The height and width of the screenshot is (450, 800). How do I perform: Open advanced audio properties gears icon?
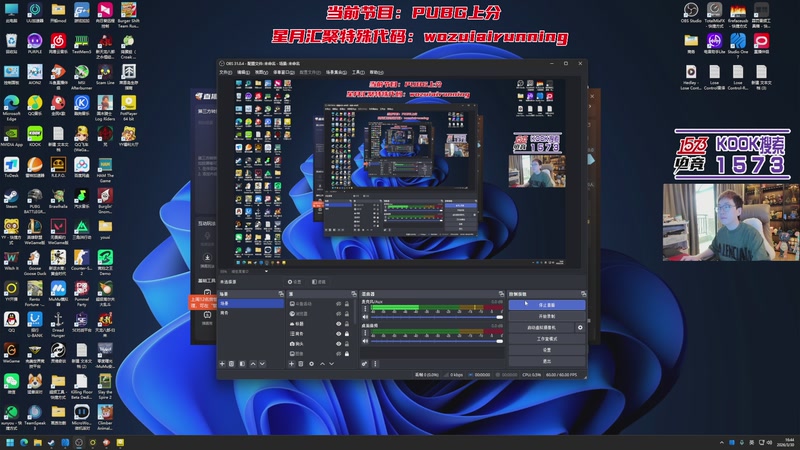pyautogui.click(x=364, y=364)
